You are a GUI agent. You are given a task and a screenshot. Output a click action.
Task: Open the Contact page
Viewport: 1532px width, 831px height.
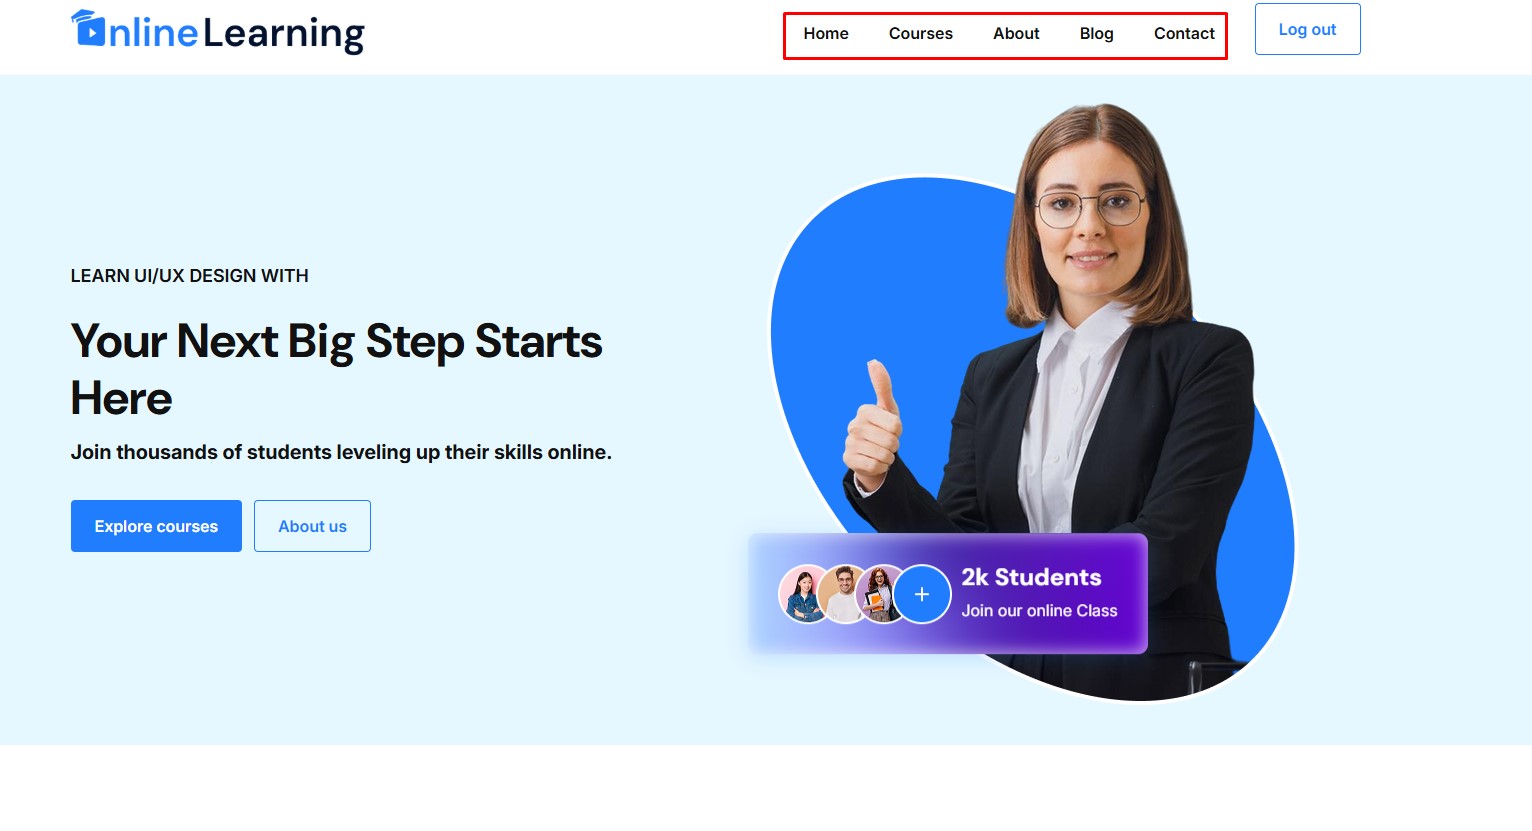coord(1184,33)
